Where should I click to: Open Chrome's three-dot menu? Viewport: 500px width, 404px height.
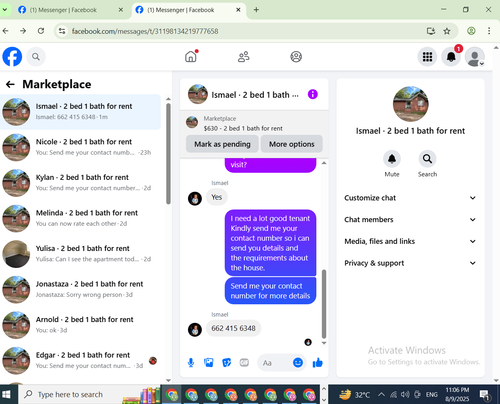point(489,31)
